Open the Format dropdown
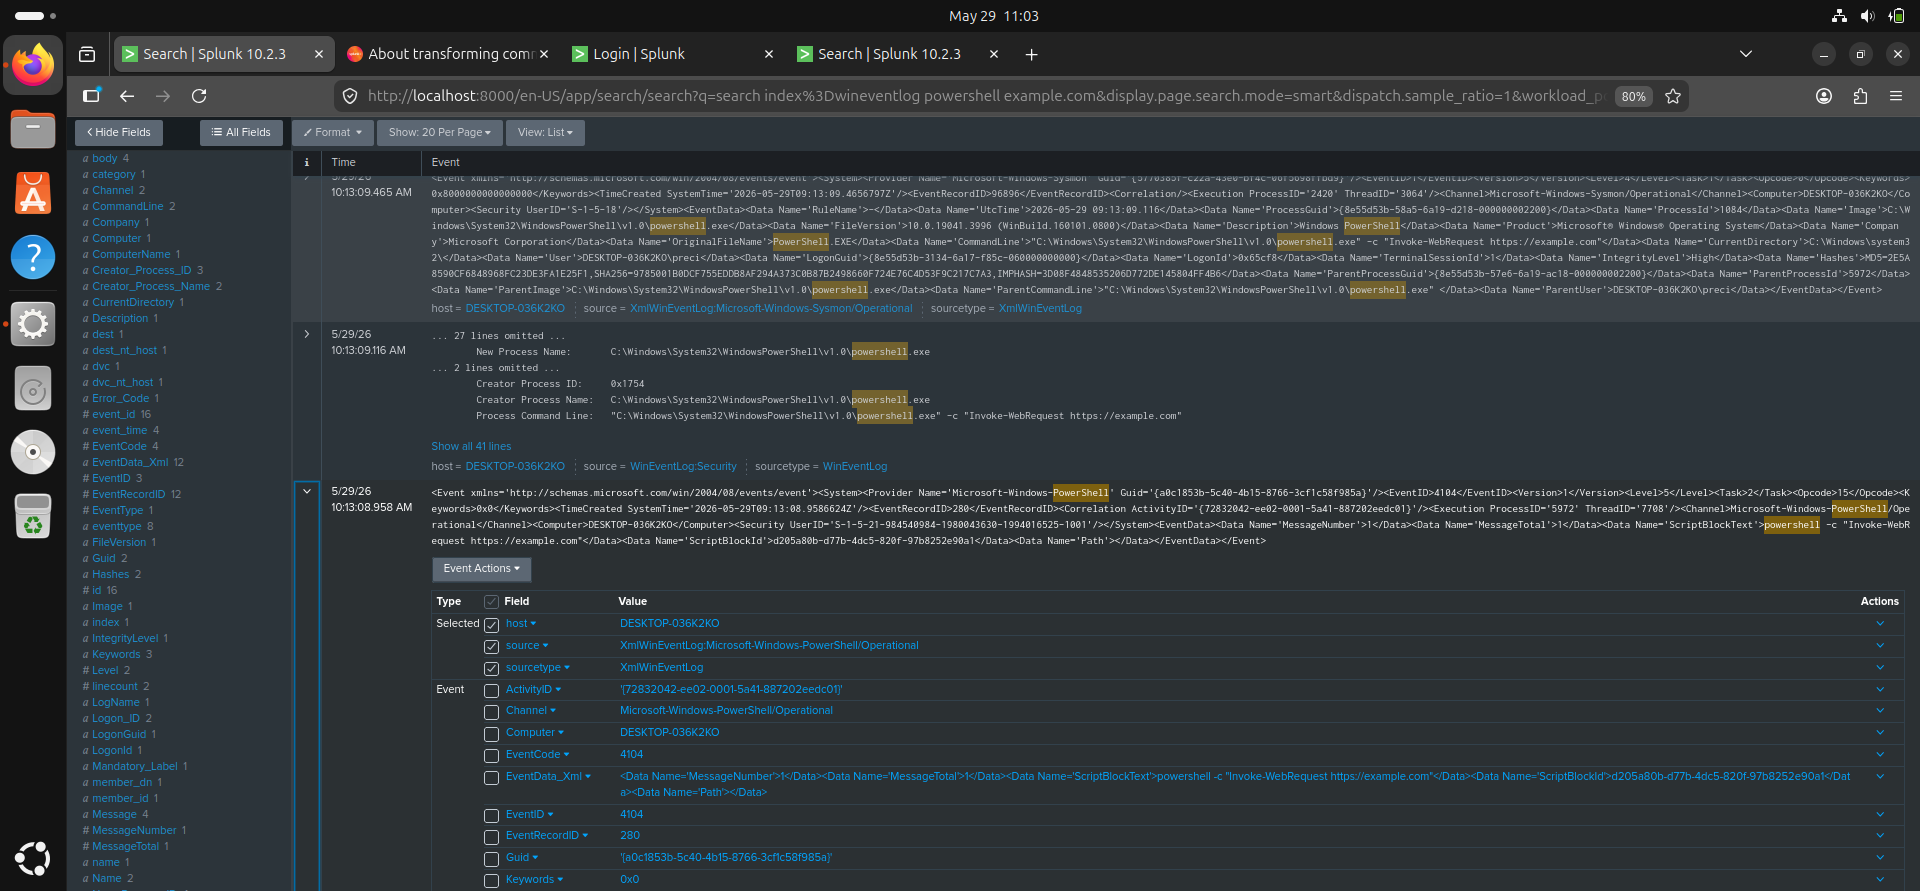Viewport: 1920px width, 891px height. (333, 132)
